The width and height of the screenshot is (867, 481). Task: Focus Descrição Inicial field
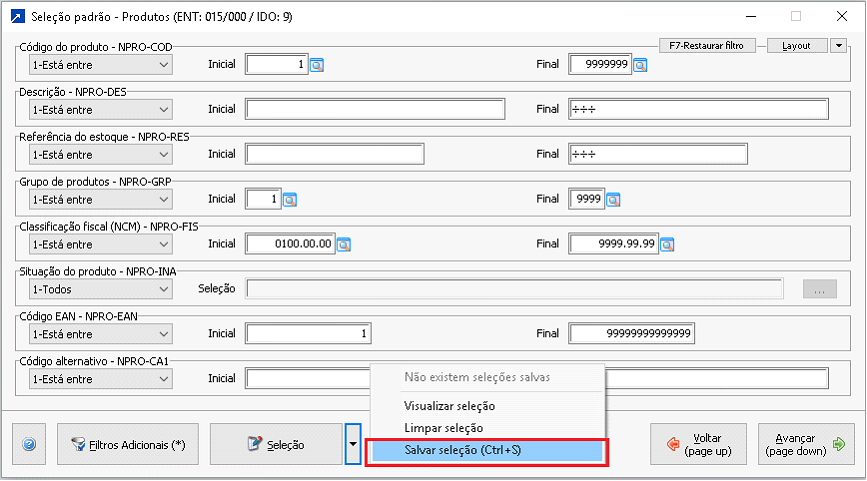pyautogui.click(x=375, y=109)
